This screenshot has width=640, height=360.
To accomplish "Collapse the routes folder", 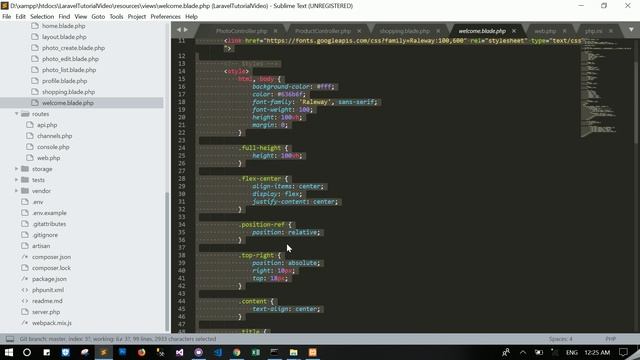I will [17, 114].
